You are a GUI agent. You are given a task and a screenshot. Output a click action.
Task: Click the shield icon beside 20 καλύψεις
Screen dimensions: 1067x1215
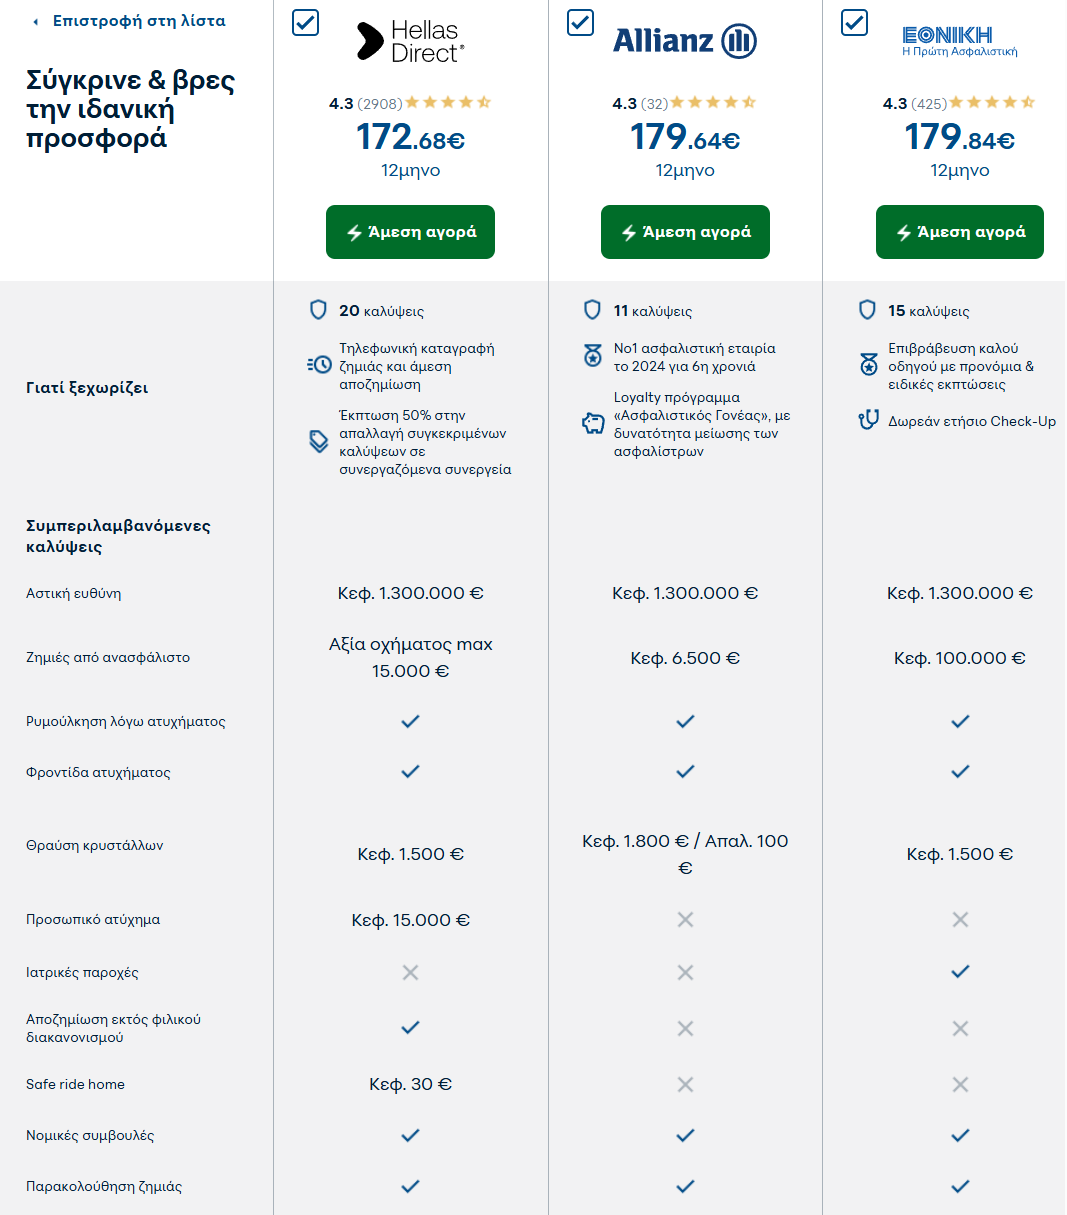[318, 310]
